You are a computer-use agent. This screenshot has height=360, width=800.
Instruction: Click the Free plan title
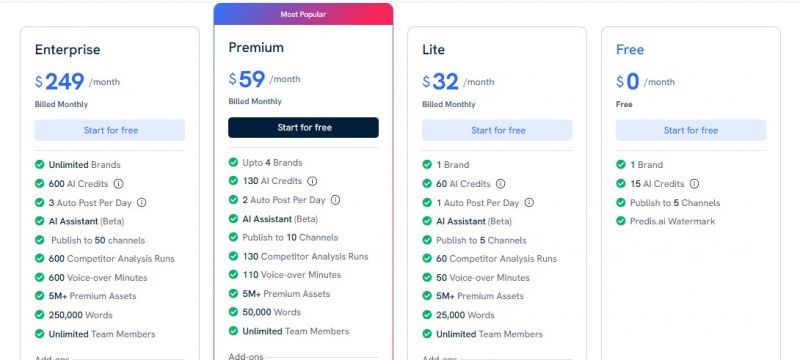click(630, 49)
